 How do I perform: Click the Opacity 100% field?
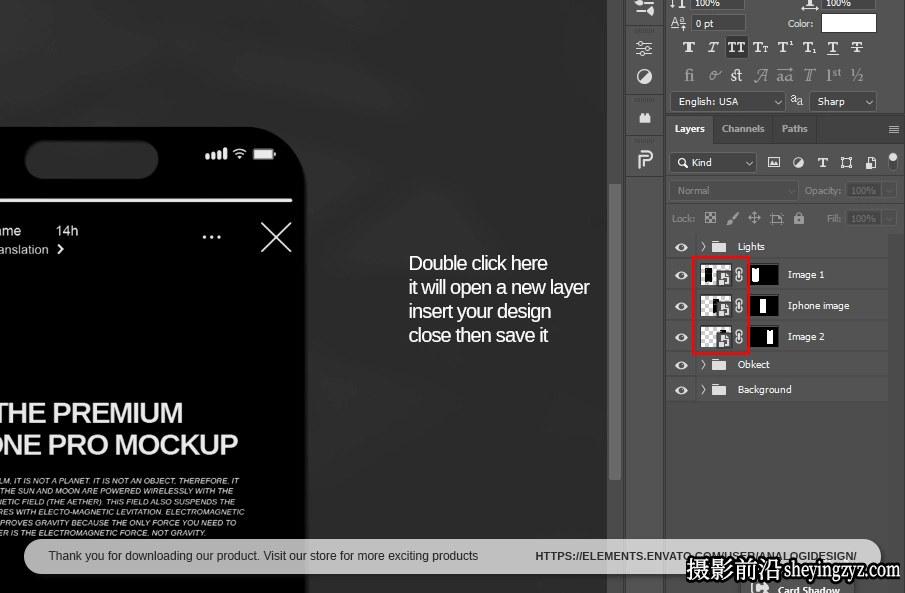pos(863,191)
